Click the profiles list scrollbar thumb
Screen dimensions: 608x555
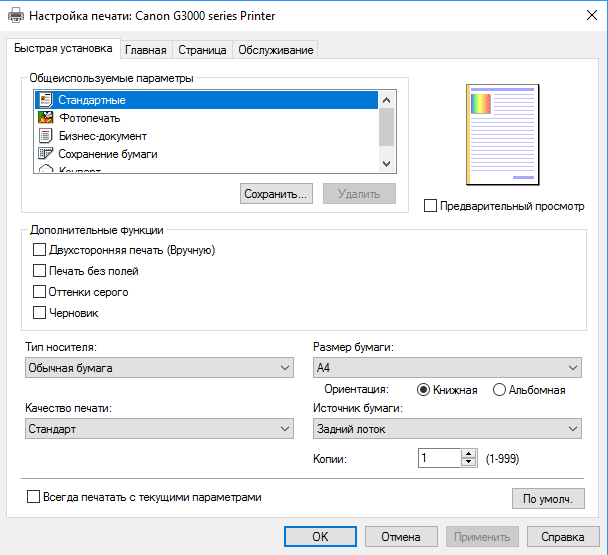[386, 127]
